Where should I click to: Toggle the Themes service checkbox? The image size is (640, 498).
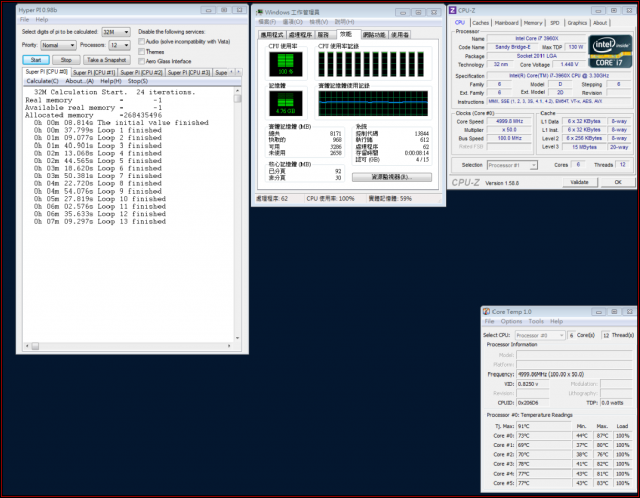(141, 51)
